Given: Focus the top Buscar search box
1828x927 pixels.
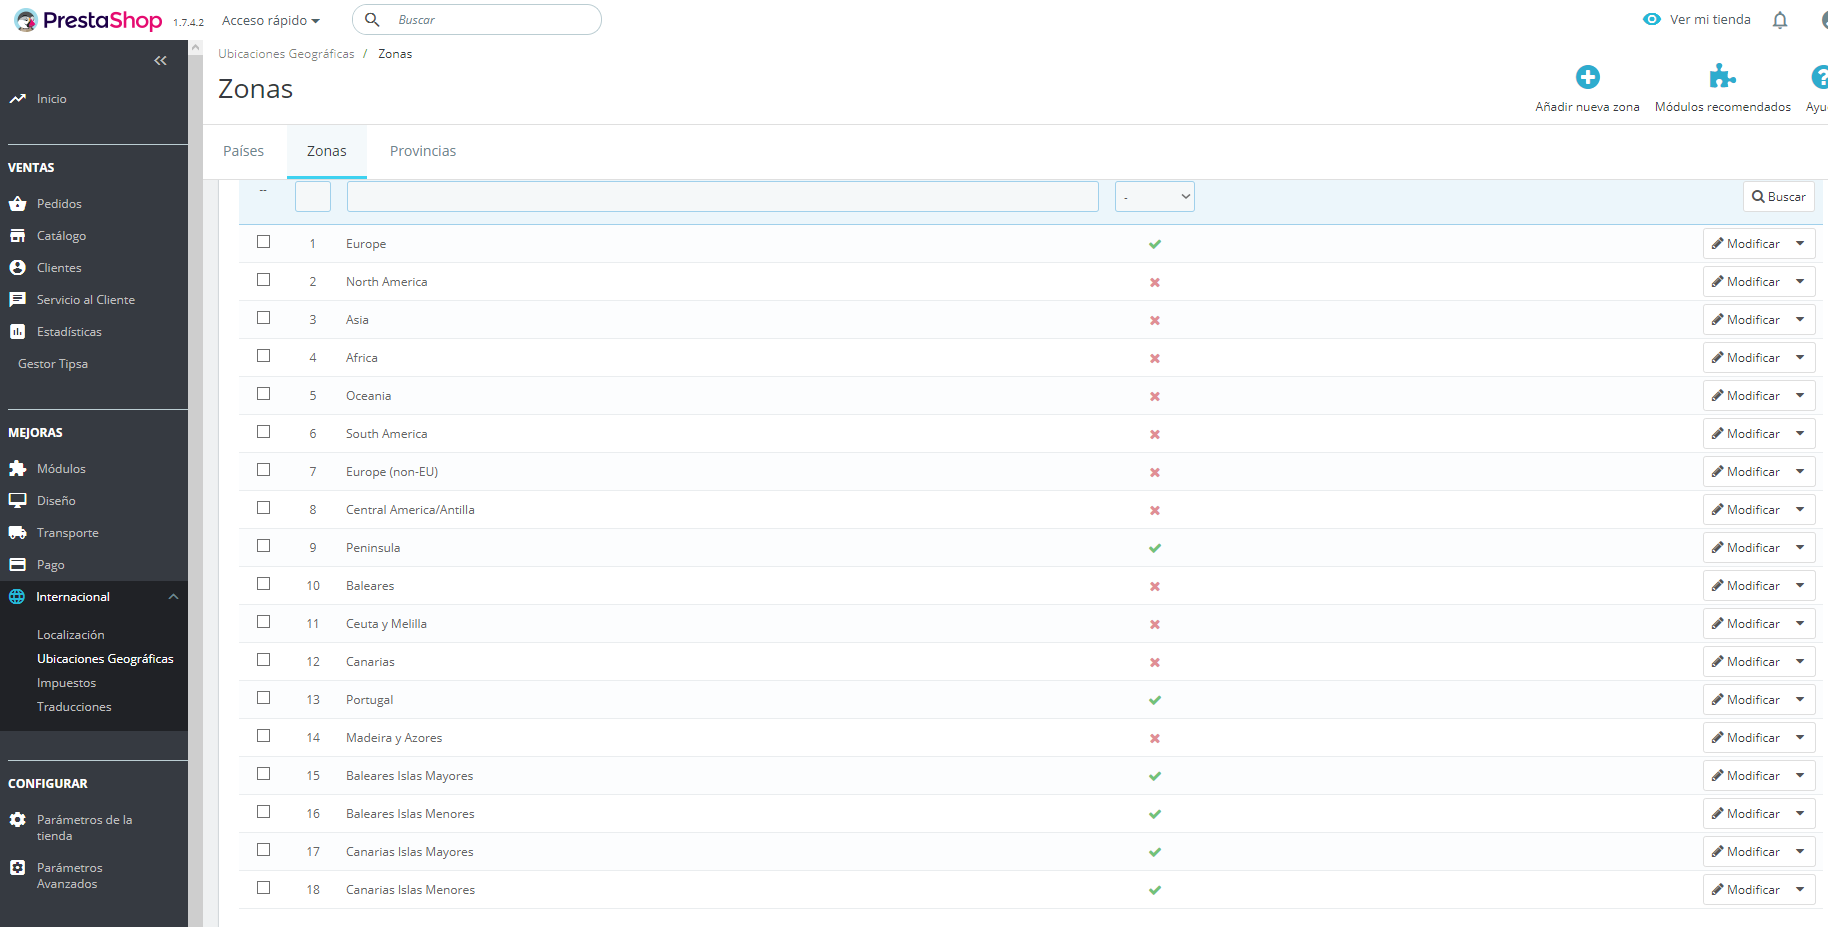Looking at the screenshot, I should pyautogui.click(x=477, y=20).
